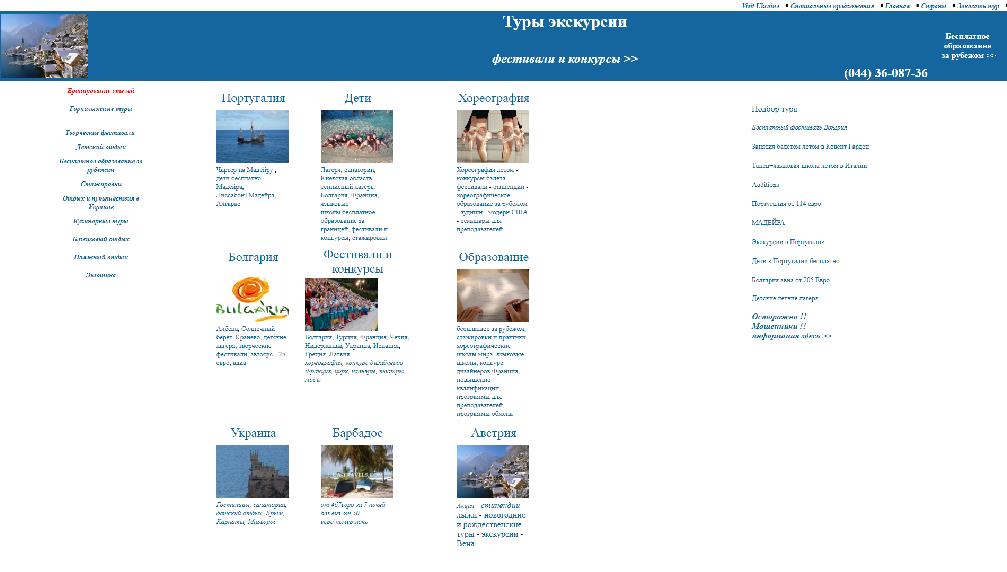Open the Дети section heading
This screenshot has height=572, width=1007.
tap(357, 98)
